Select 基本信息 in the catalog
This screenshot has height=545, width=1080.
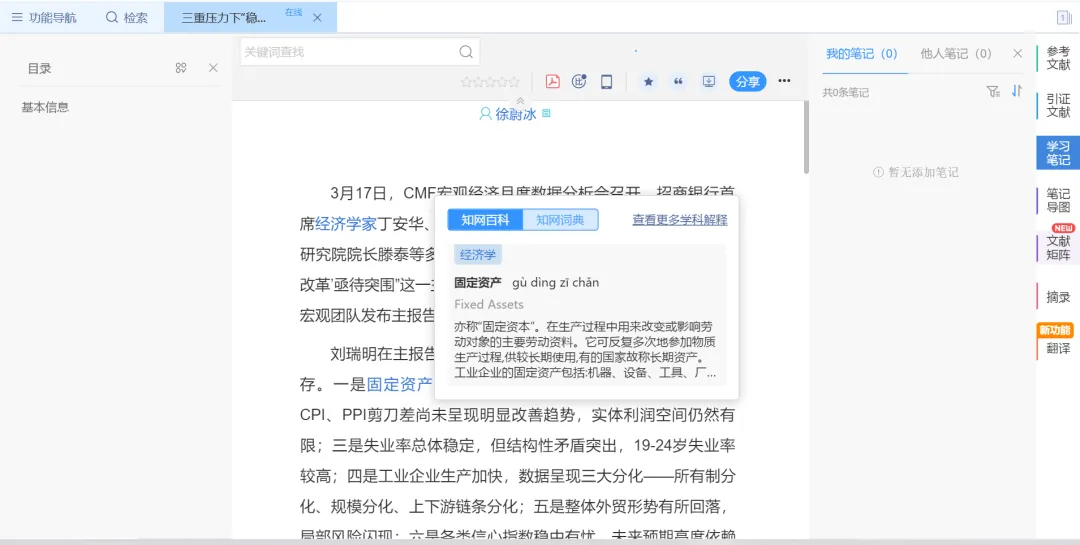pyautogui.click(x=45, y=107)
